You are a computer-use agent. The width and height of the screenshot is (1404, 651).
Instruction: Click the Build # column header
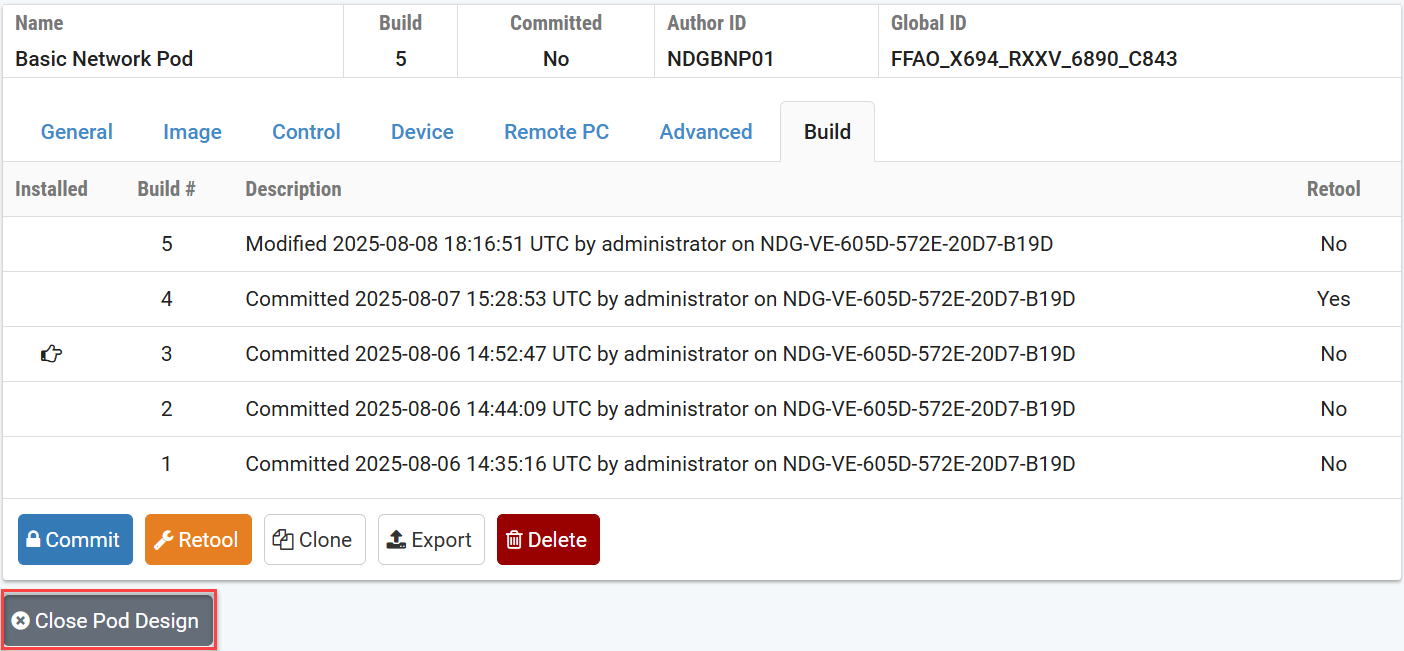click(x=166, y=189)
